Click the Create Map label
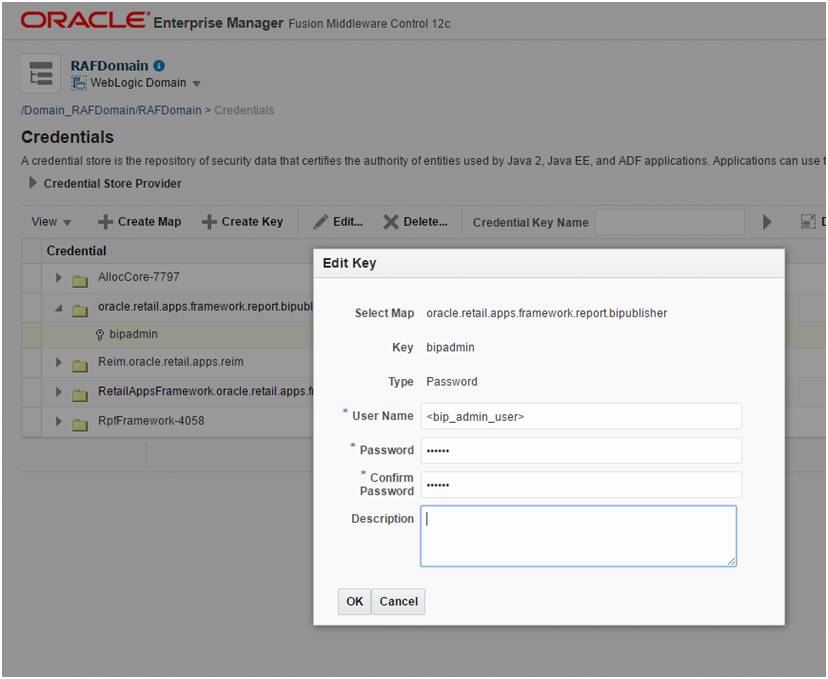This screenshot has width=828, height=679. 149,222
